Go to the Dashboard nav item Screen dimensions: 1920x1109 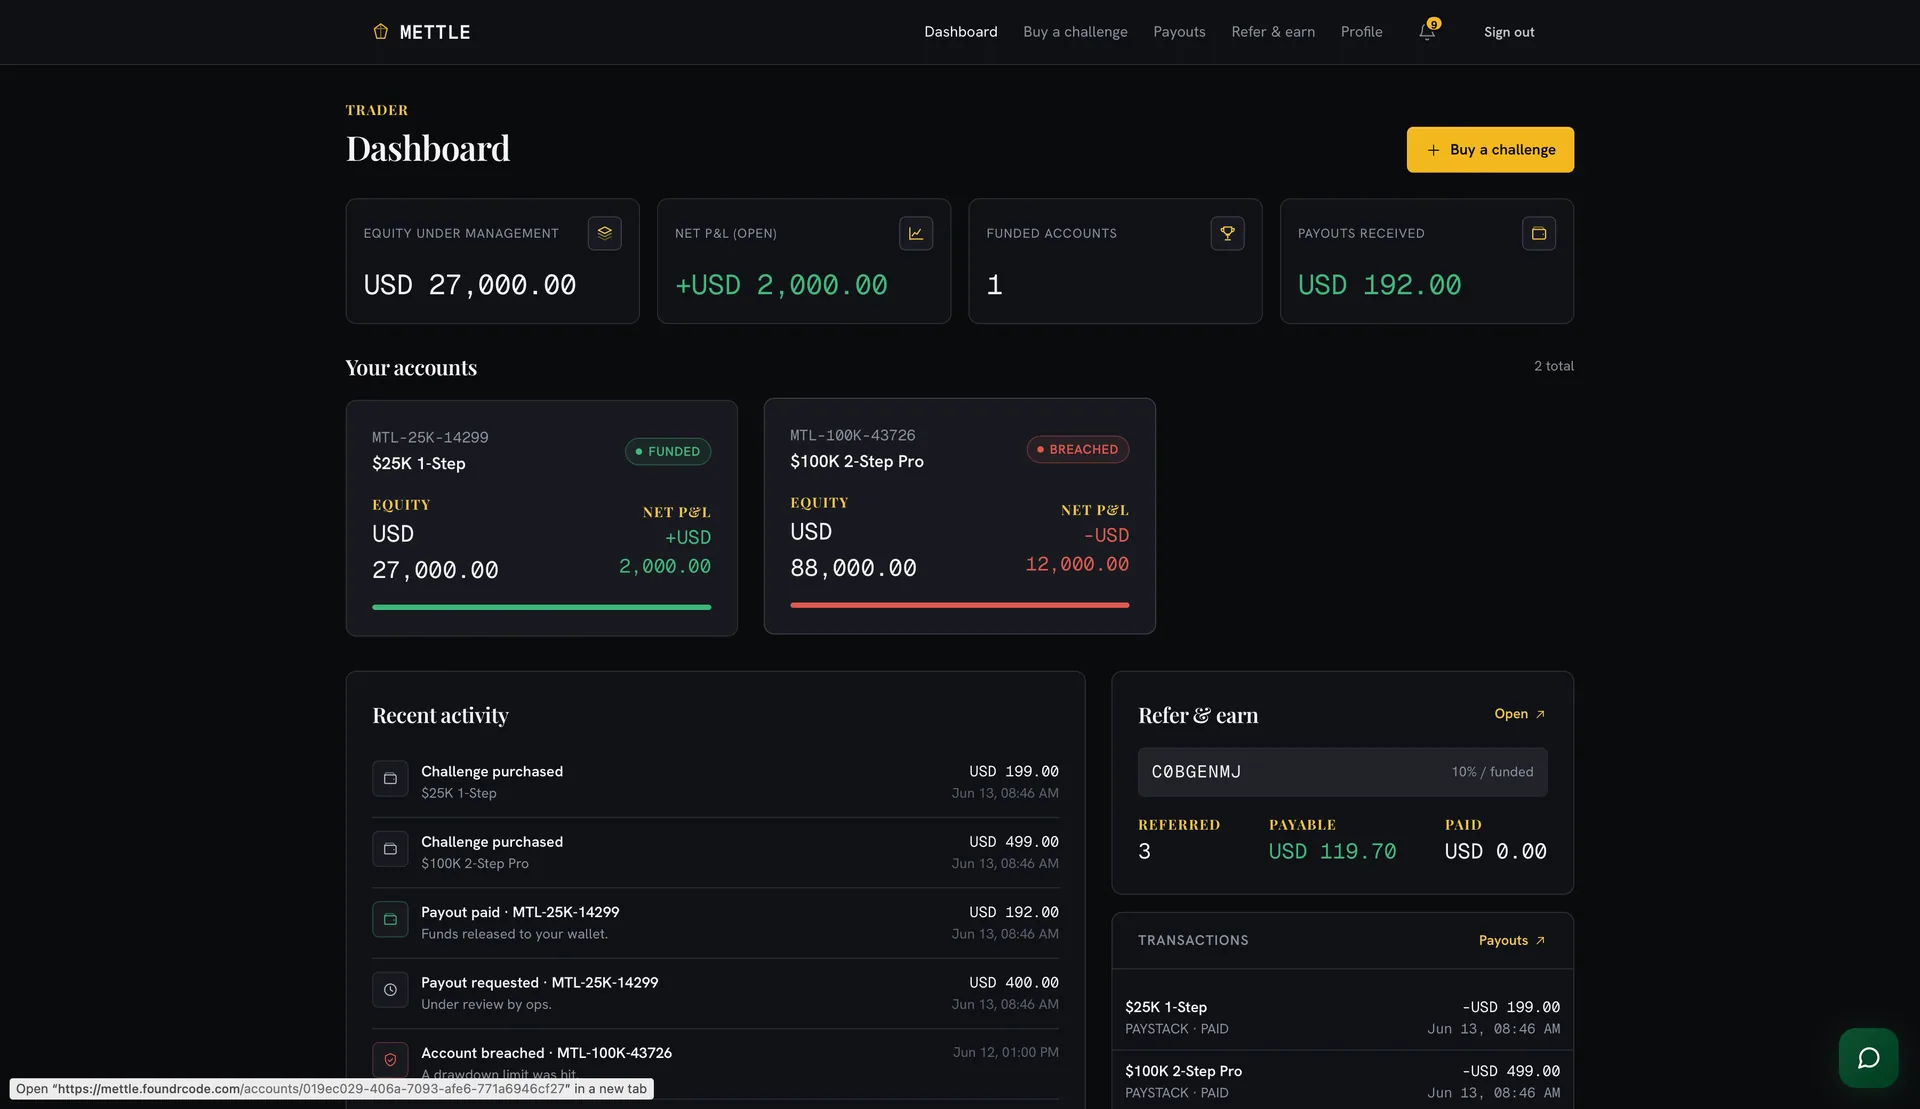(x=960, y=32)
